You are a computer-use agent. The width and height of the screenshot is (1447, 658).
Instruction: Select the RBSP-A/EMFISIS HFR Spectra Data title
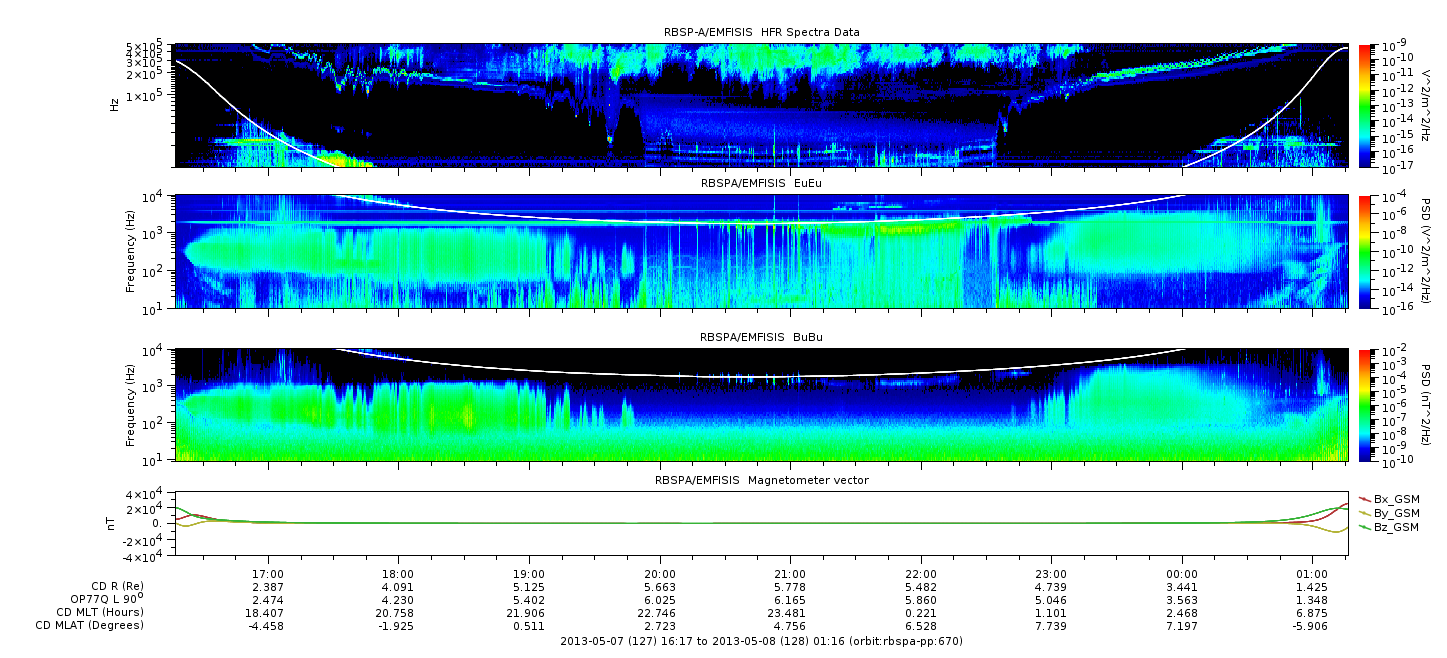[761, 33]
